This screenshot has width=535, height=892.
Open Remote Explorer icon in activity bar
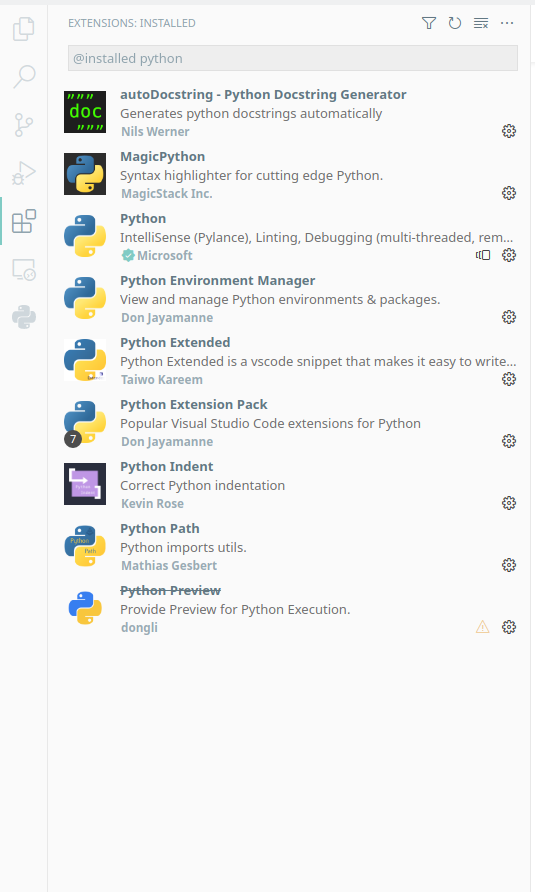(x=24, y=270)
